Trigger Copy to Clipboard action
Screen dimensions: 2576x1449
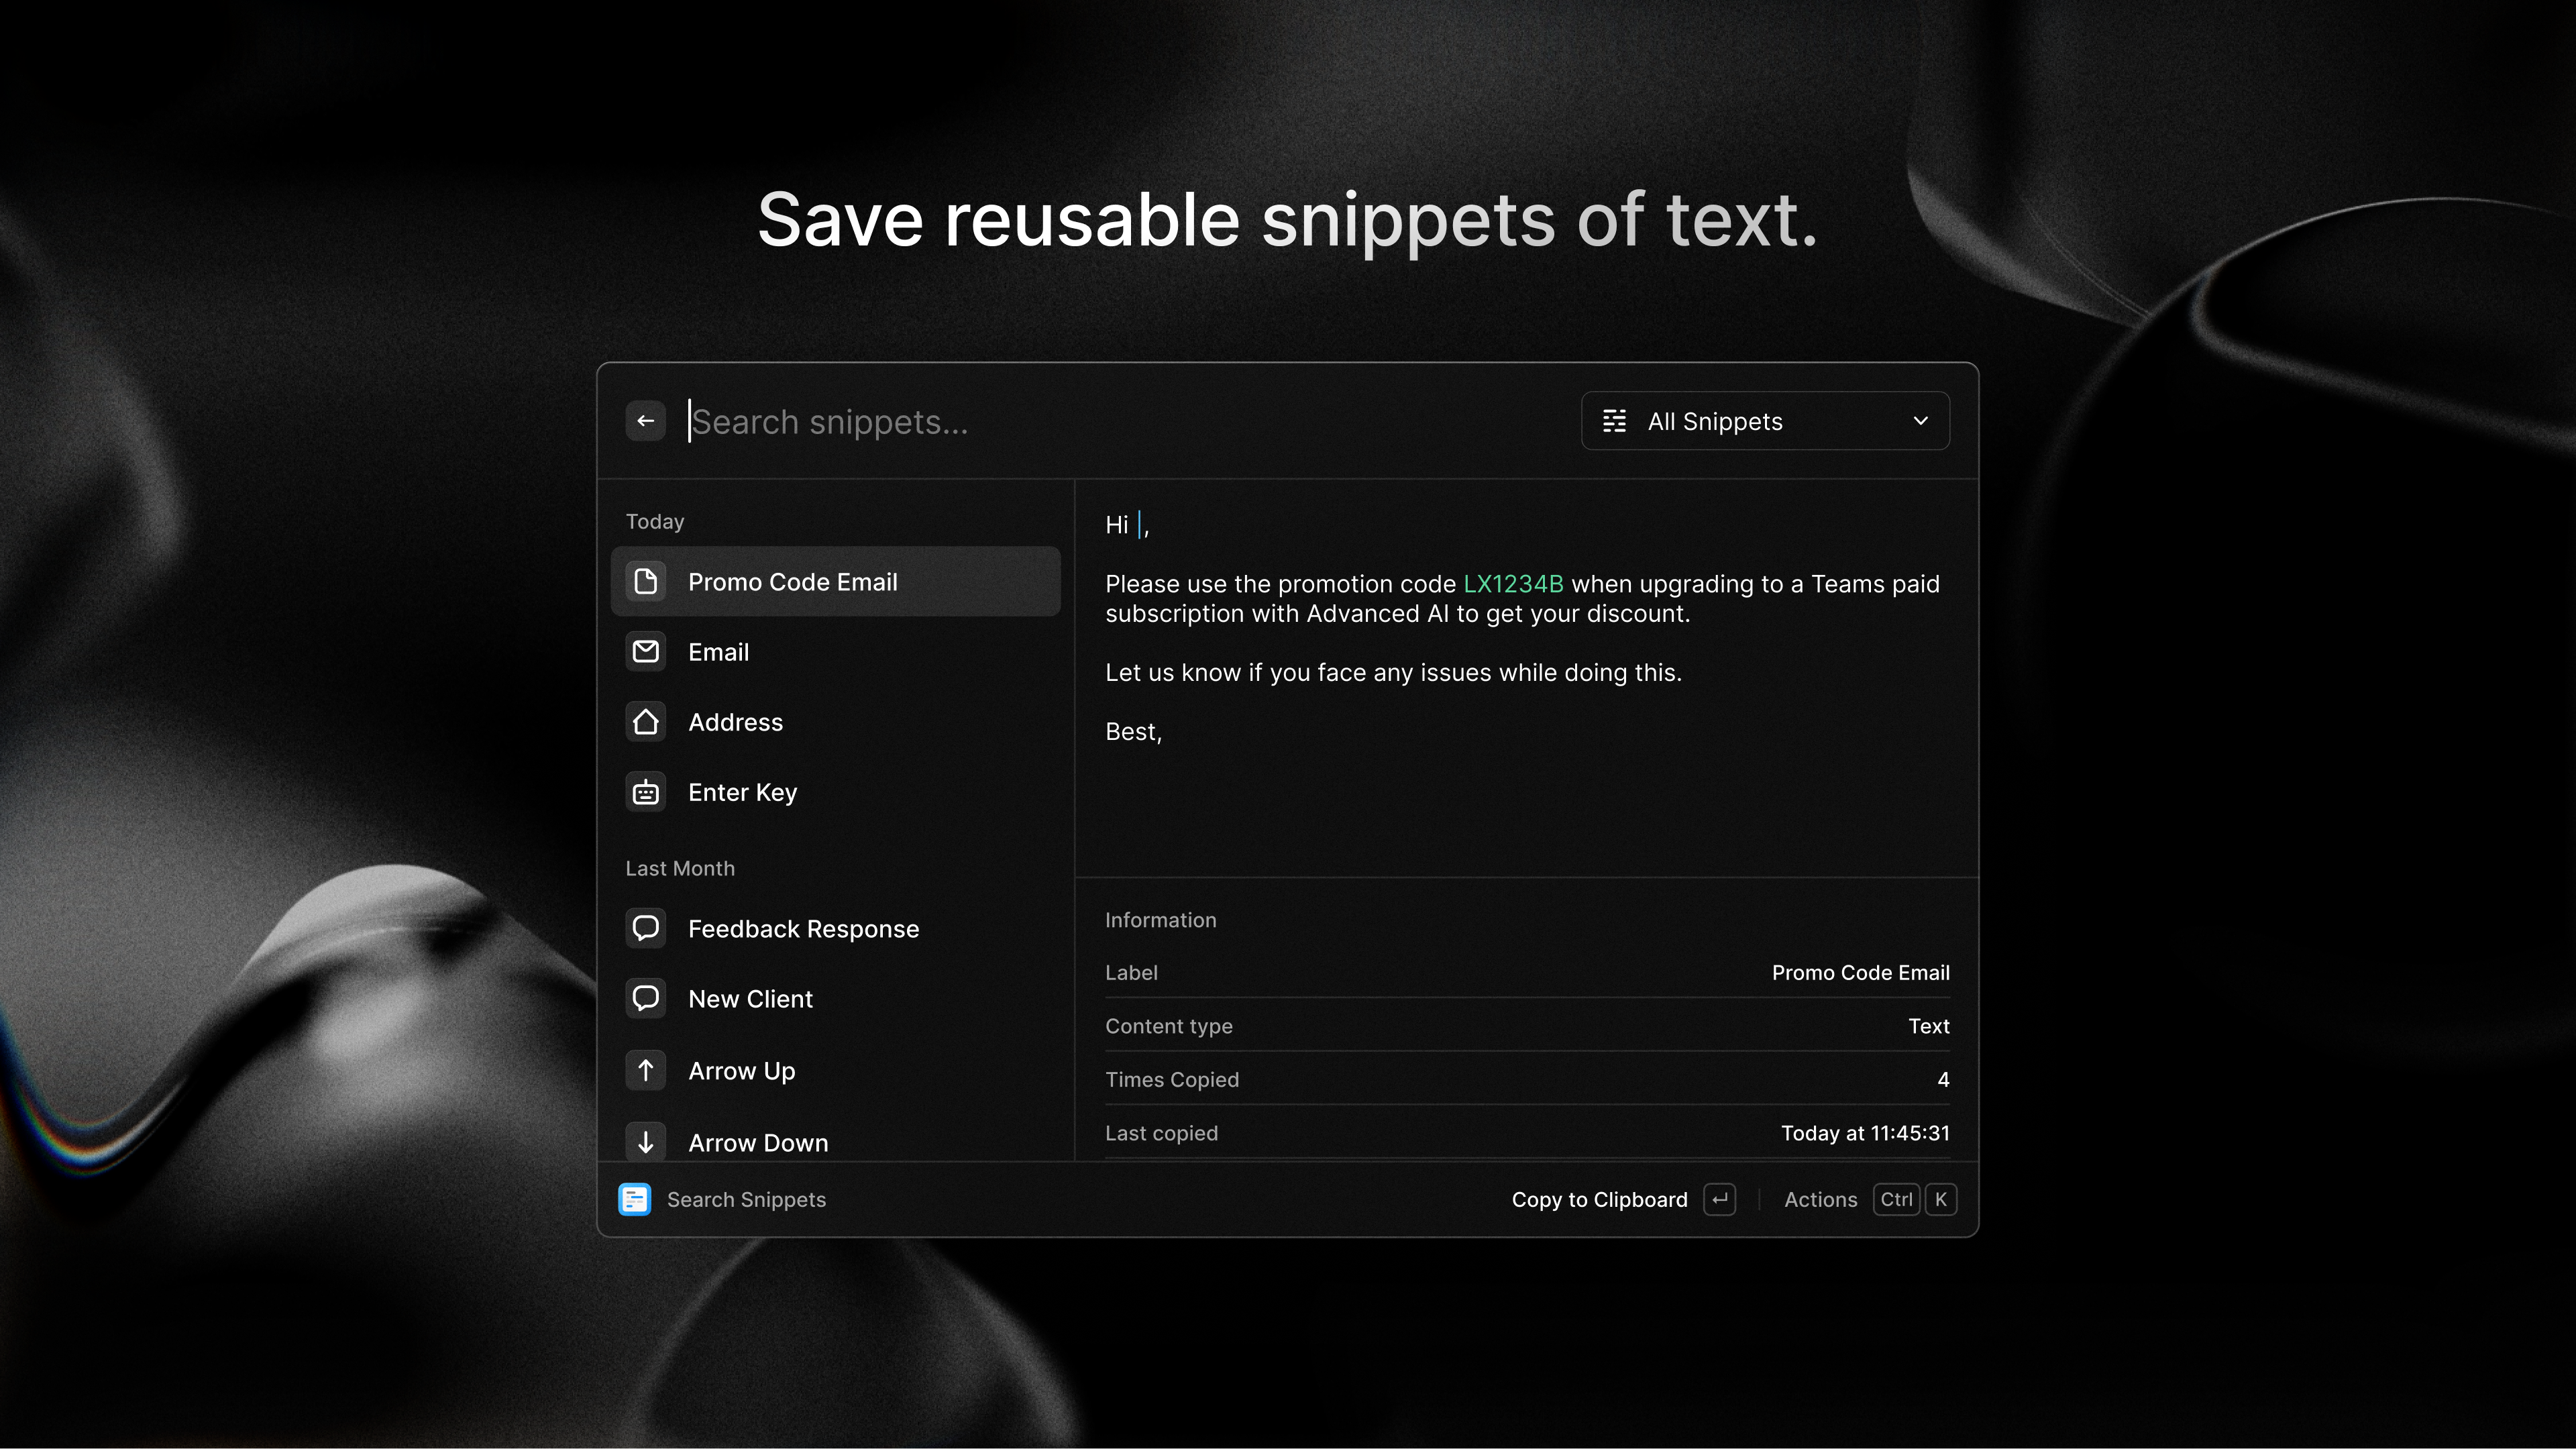[x=1599, y=1199]
